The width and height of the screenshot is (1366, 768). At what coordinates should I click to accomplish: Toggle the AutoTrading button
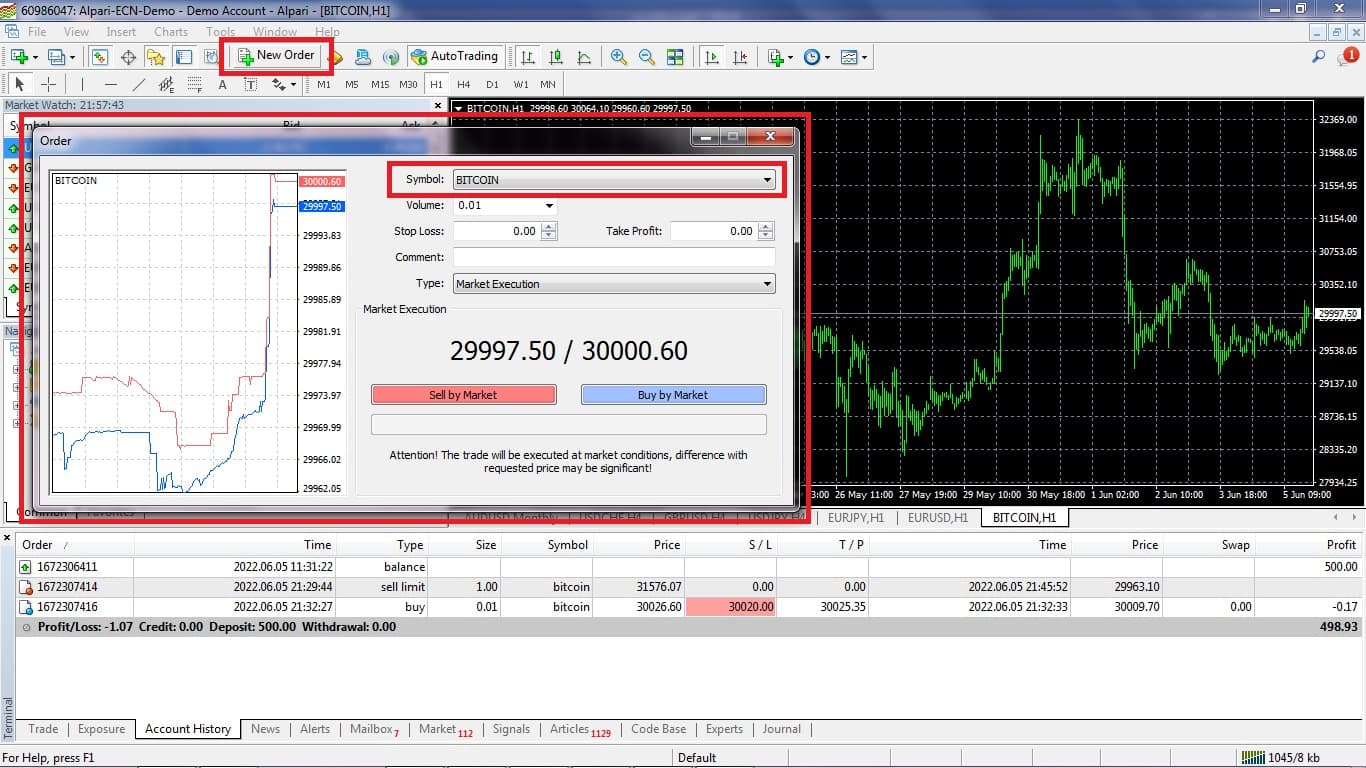pyautogui.click(x=454, y=56)
